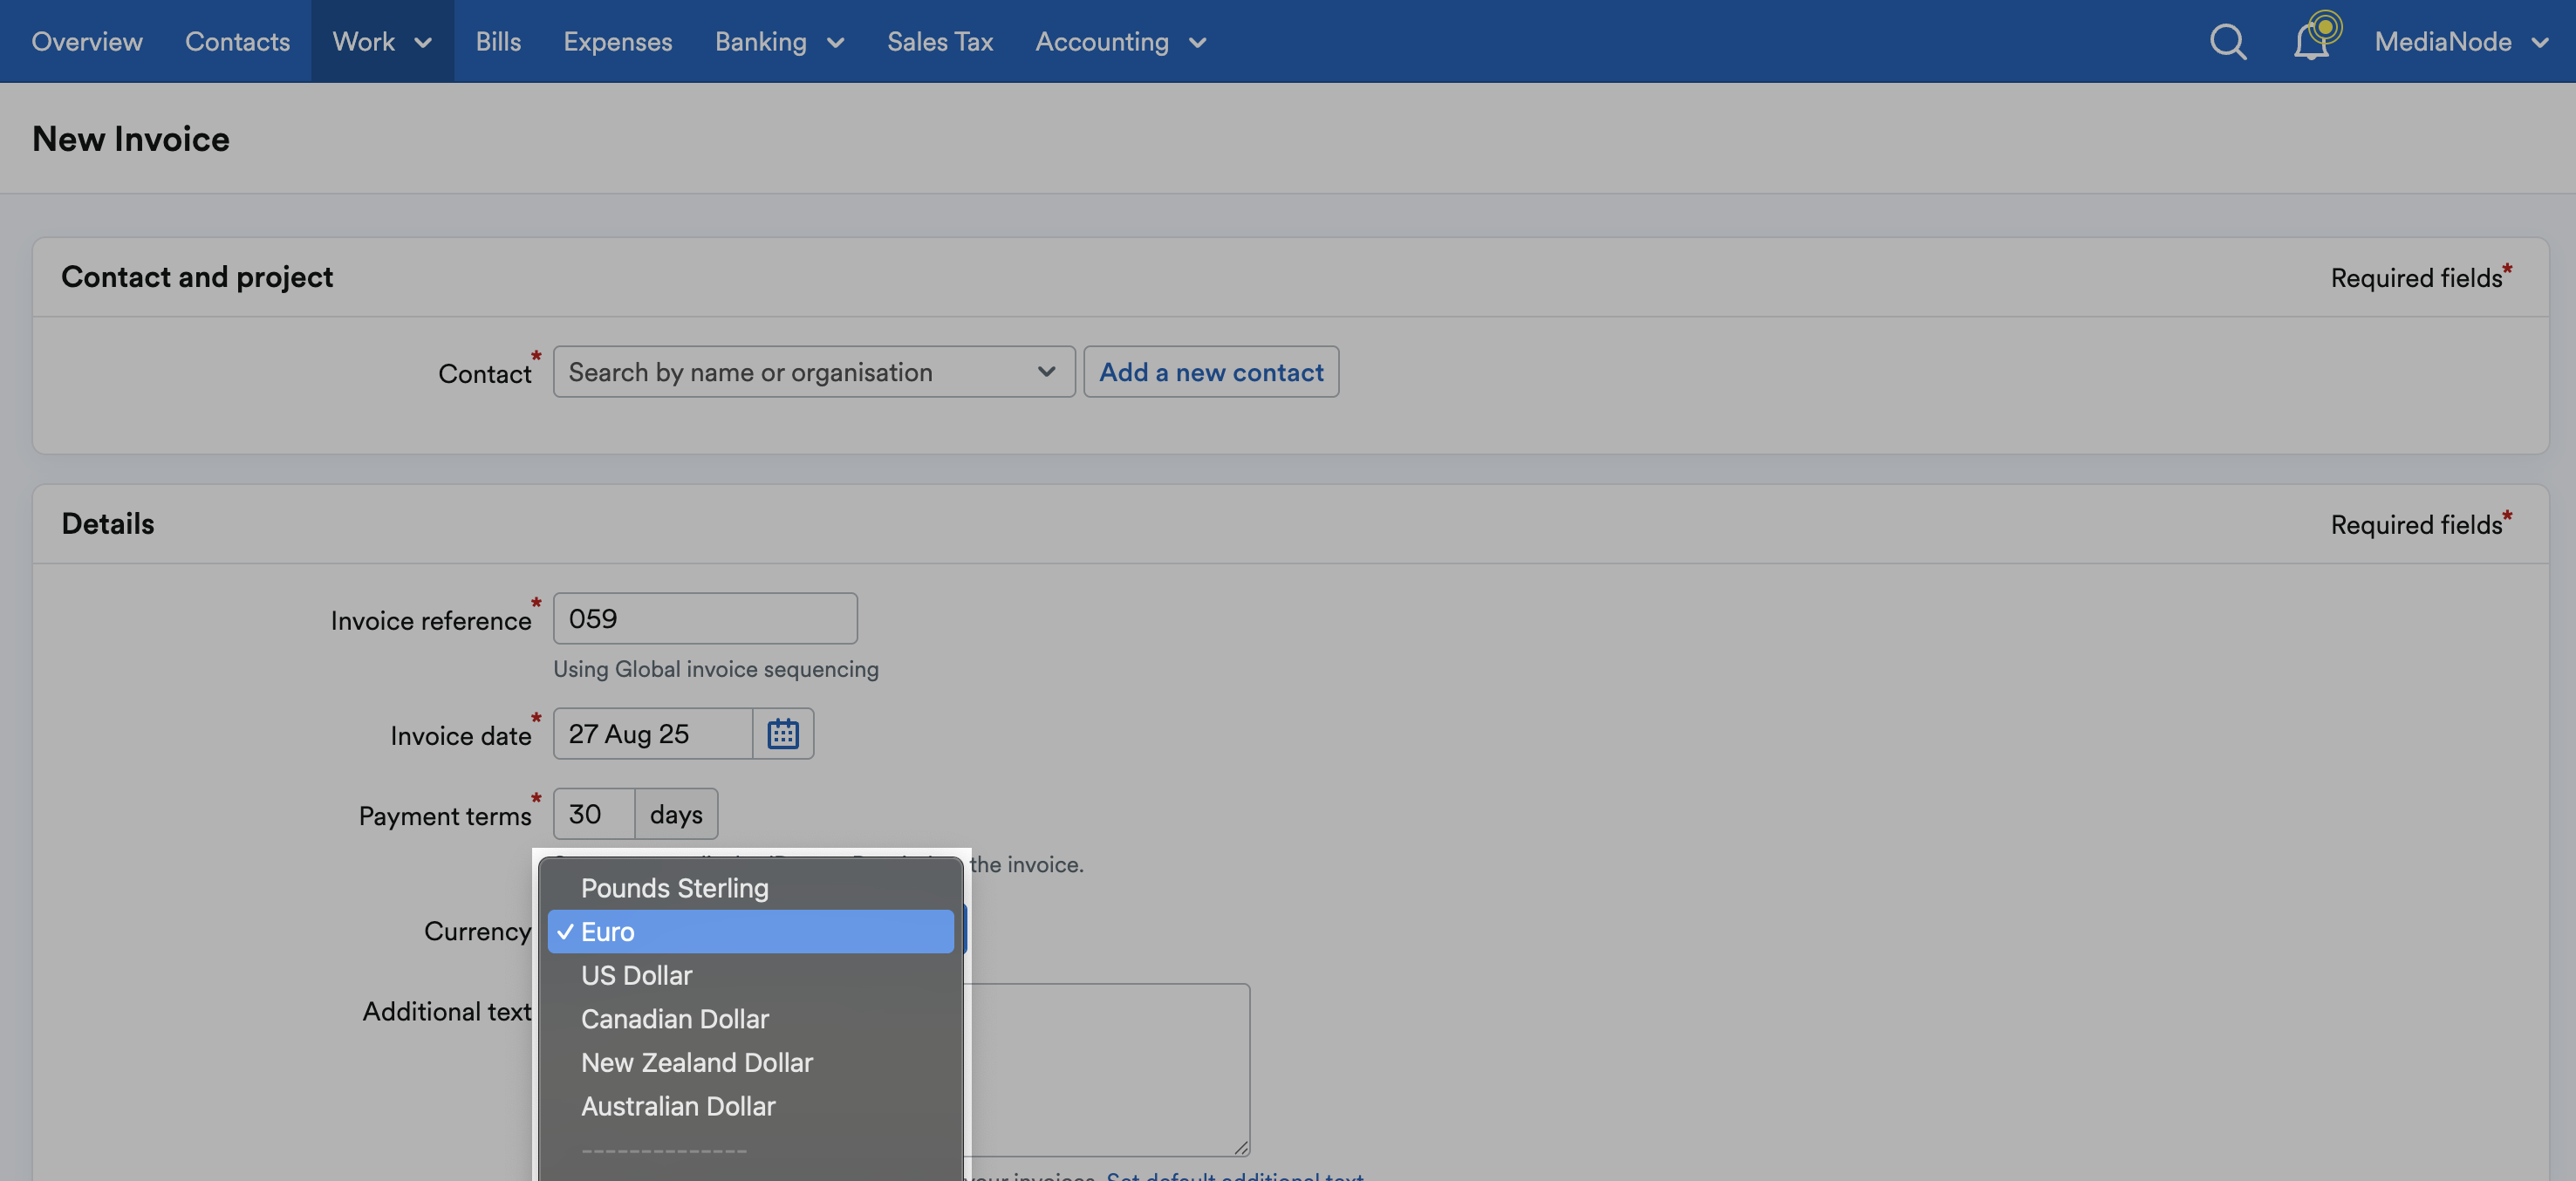Viewport: 2576px width, 1181px height.
Task: Expand the Work menu
Action: click(382, 41)
